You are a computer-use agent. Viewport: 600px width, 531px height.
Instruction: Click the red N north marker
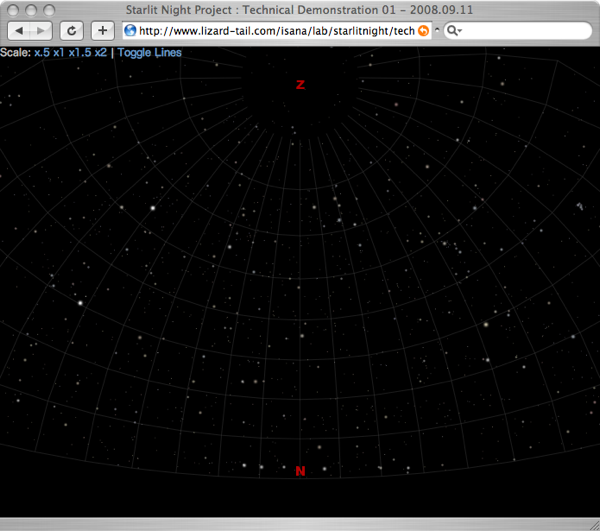click(300, 471)
